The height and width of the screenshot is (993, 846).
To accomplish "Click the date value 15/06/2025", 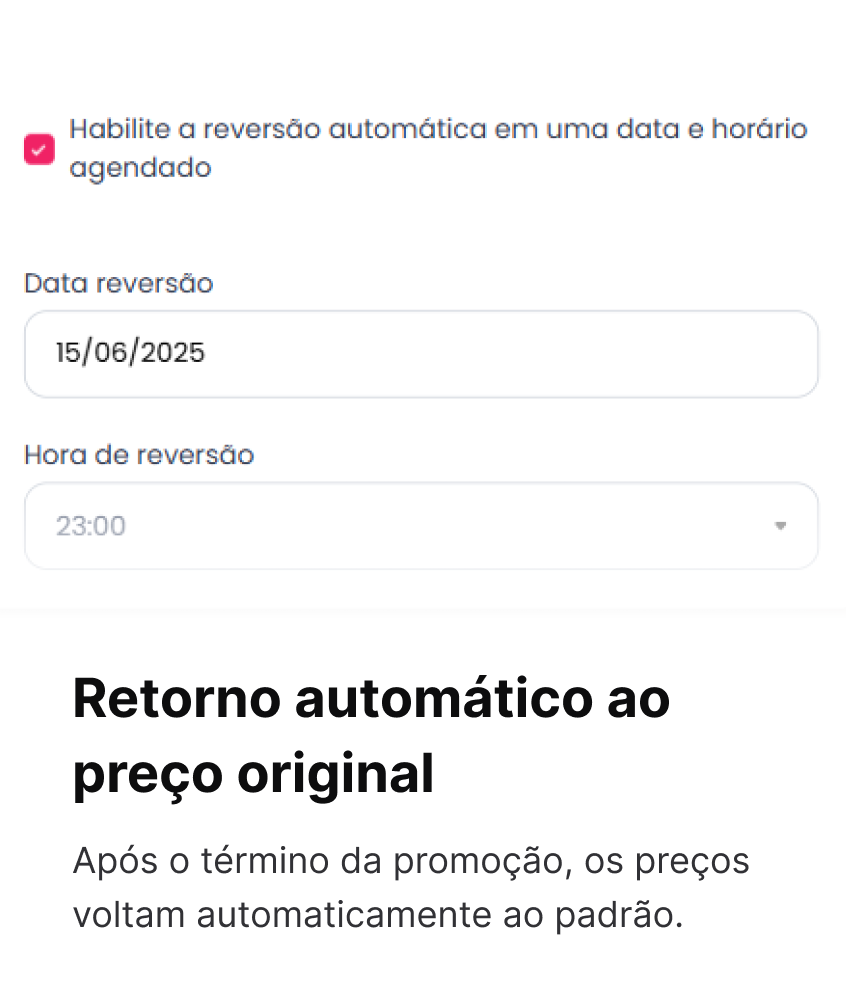I will pos(130,353).
